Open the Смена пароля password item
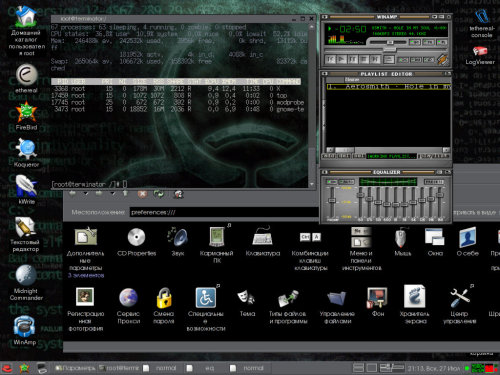 (164, 306)
